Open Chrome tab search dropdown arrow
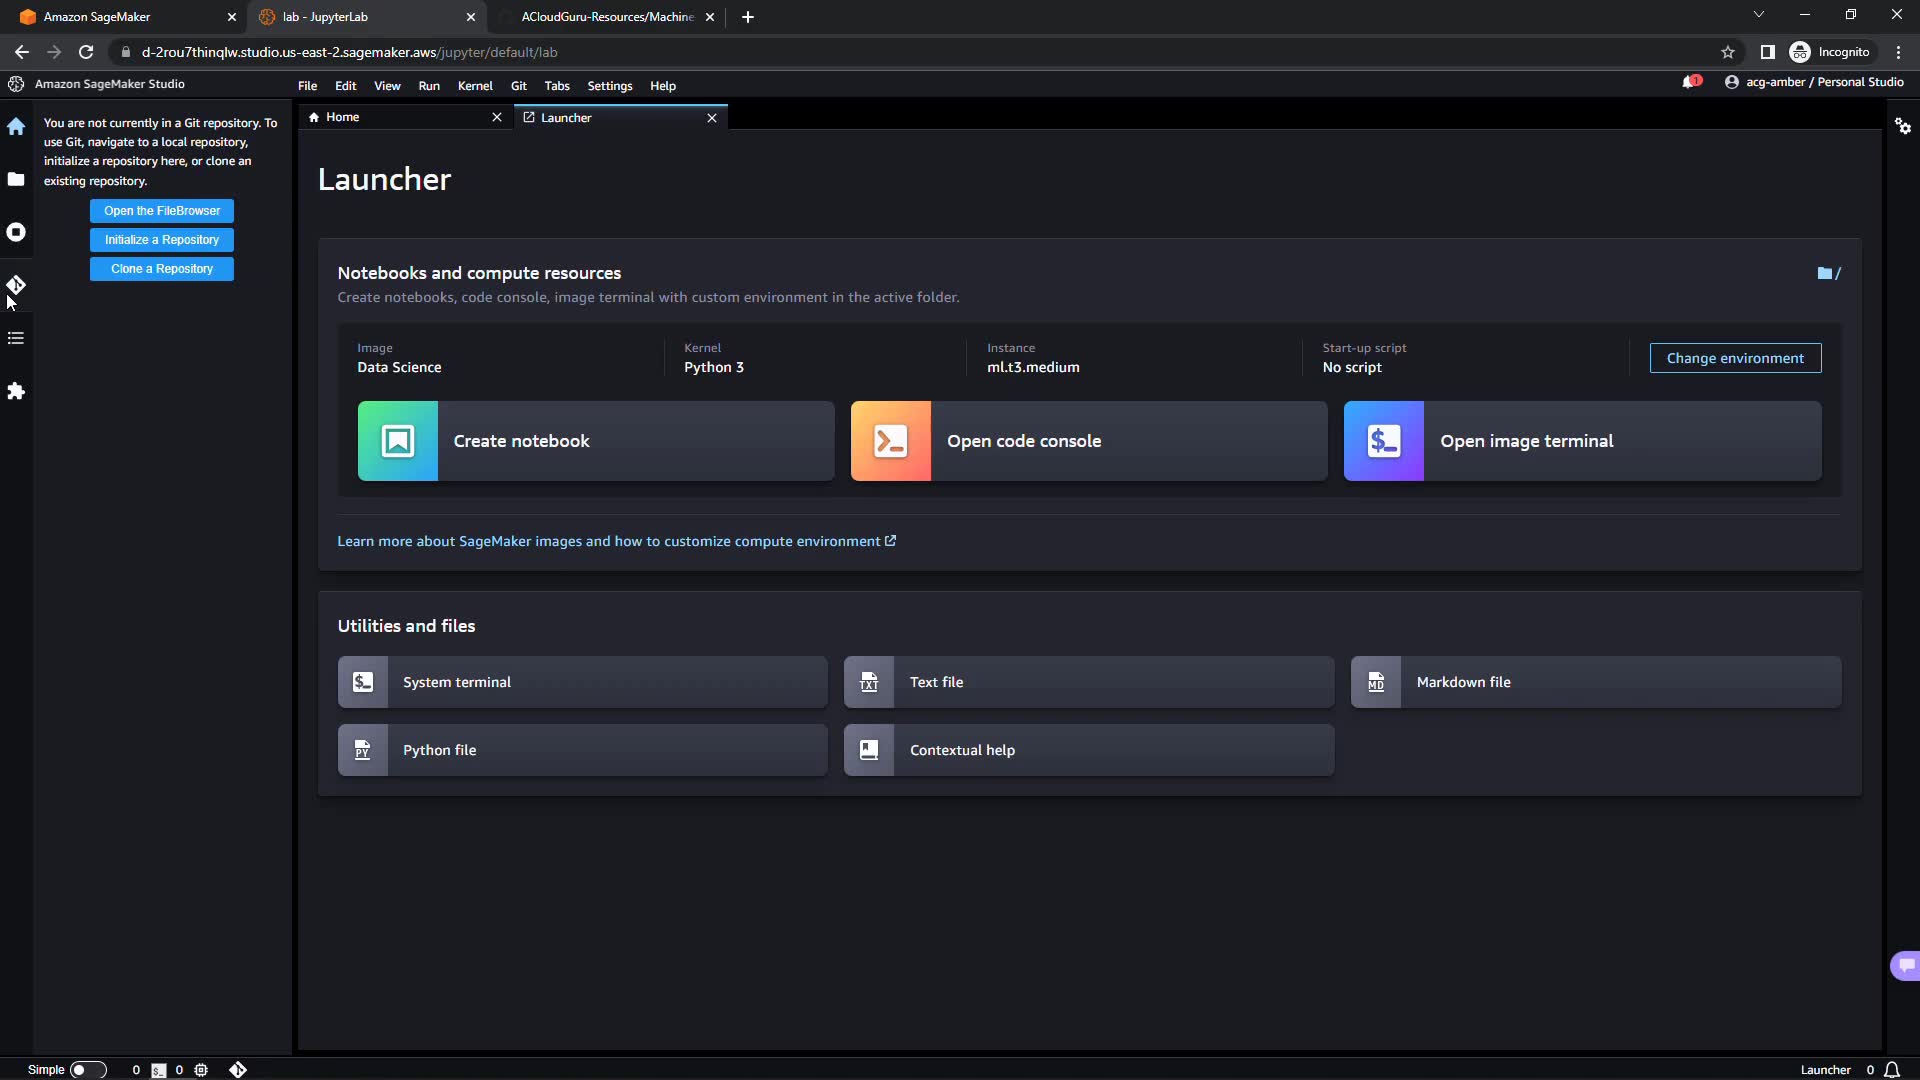The height and width of the screenshot is (1080, 1920). pyautogui.click(x=1759, y=15)
